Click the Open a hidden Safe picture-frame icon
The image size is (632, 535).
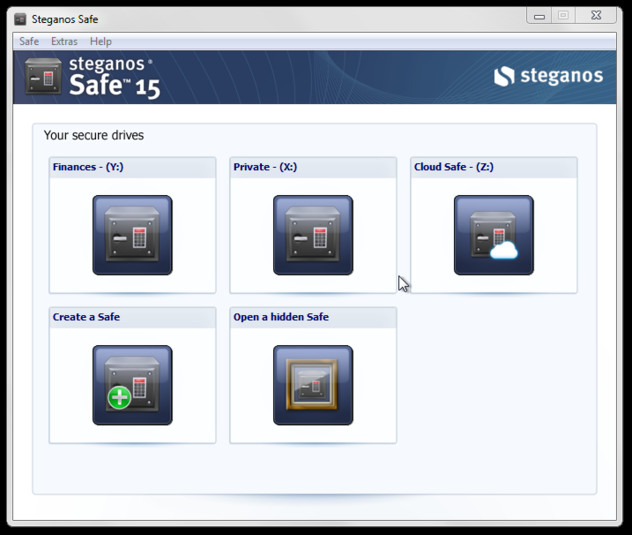(313, 385)
